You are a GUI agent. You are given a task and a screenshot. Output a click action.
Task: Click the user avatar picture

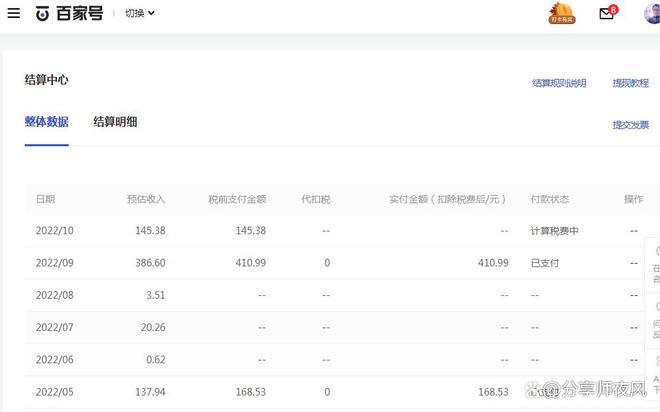(x=652, y=14)
